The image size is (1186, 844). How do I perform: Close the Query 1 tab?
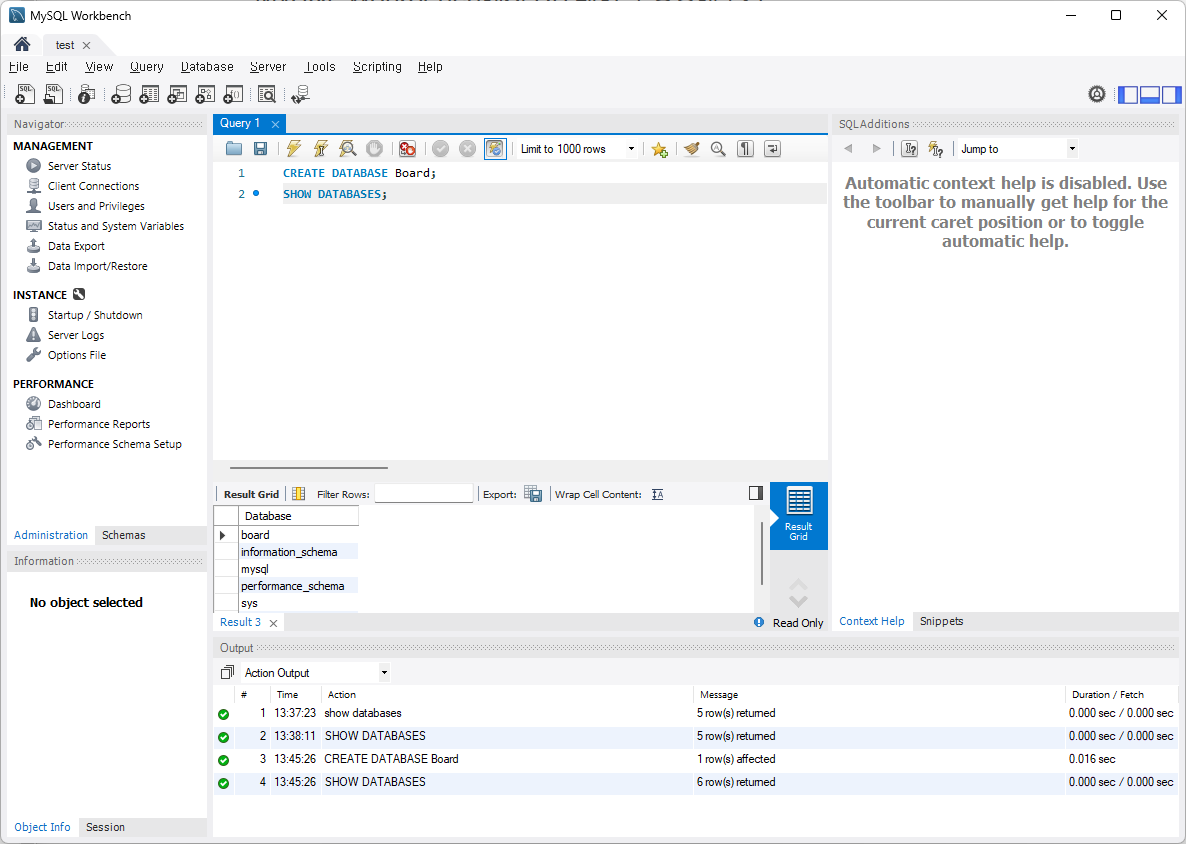coord(275,124)
